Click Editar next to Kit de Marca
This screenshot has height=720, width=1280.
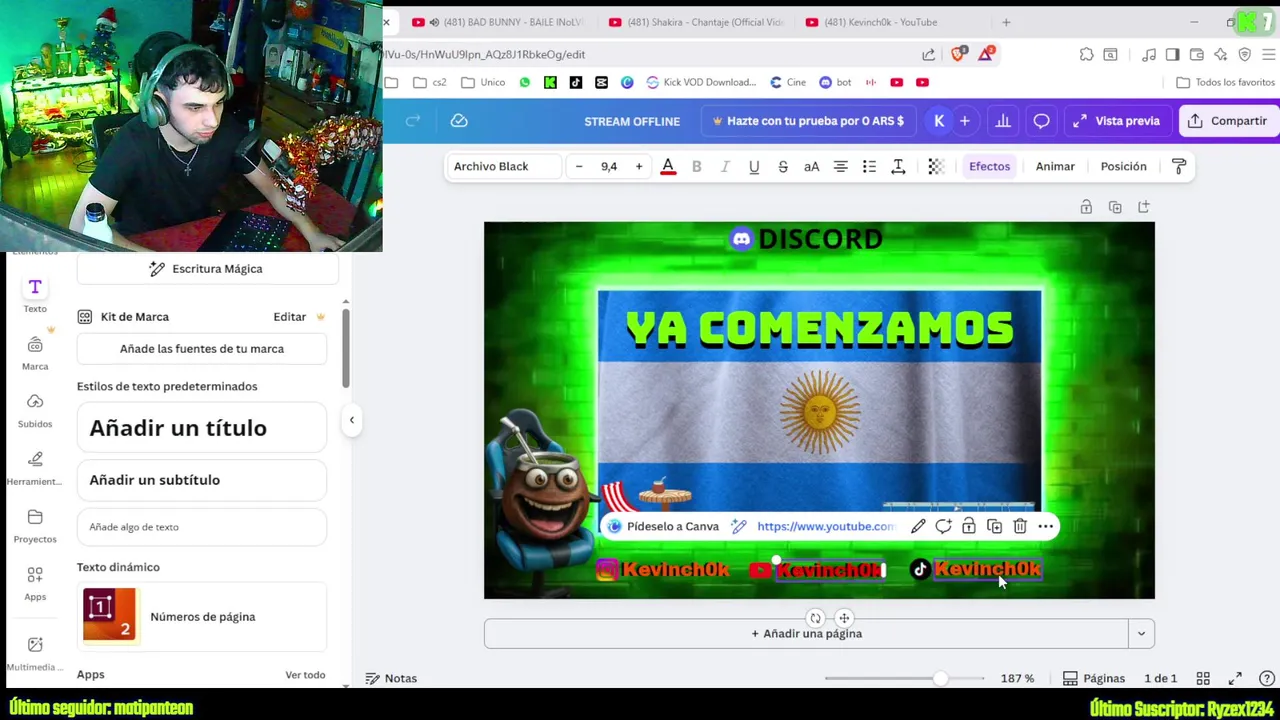click(x=290, y=317)
